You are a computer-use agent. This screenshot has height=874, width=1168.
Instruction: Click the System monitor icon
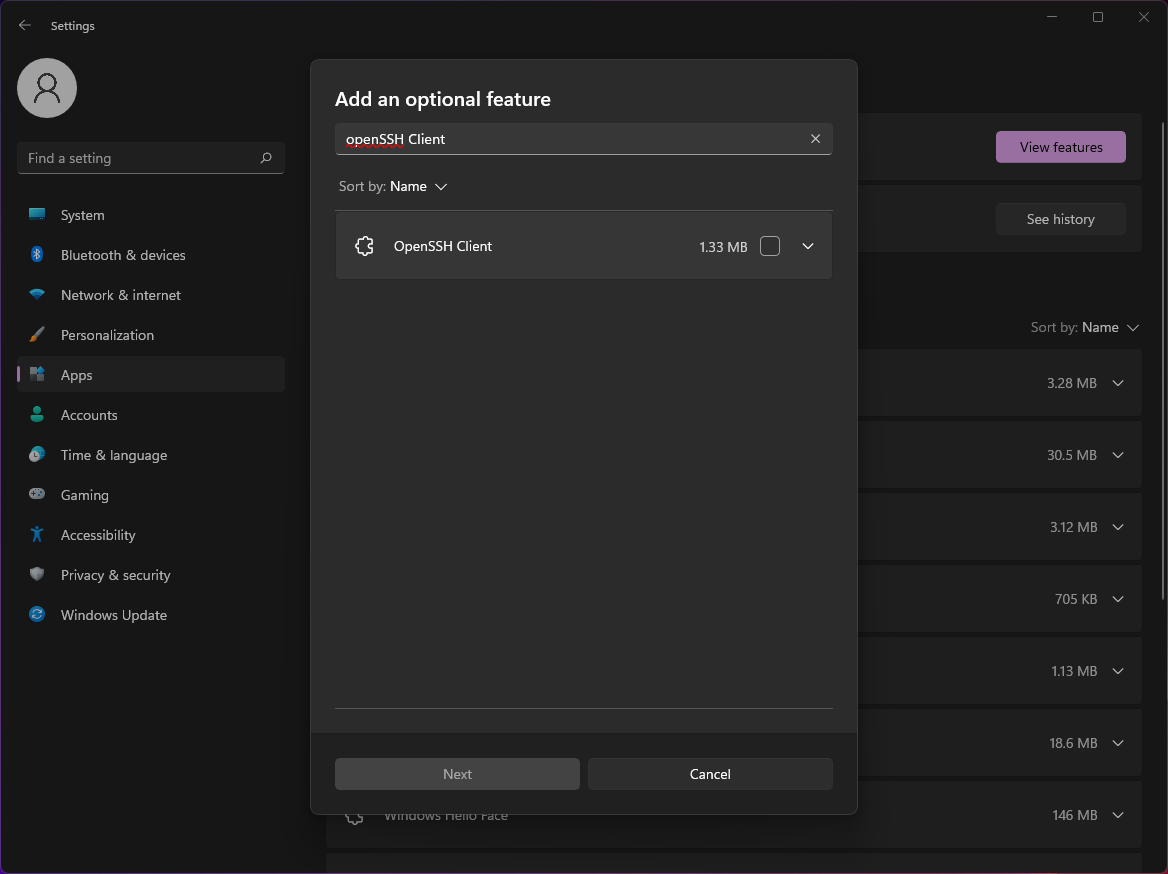click(36, 215)
